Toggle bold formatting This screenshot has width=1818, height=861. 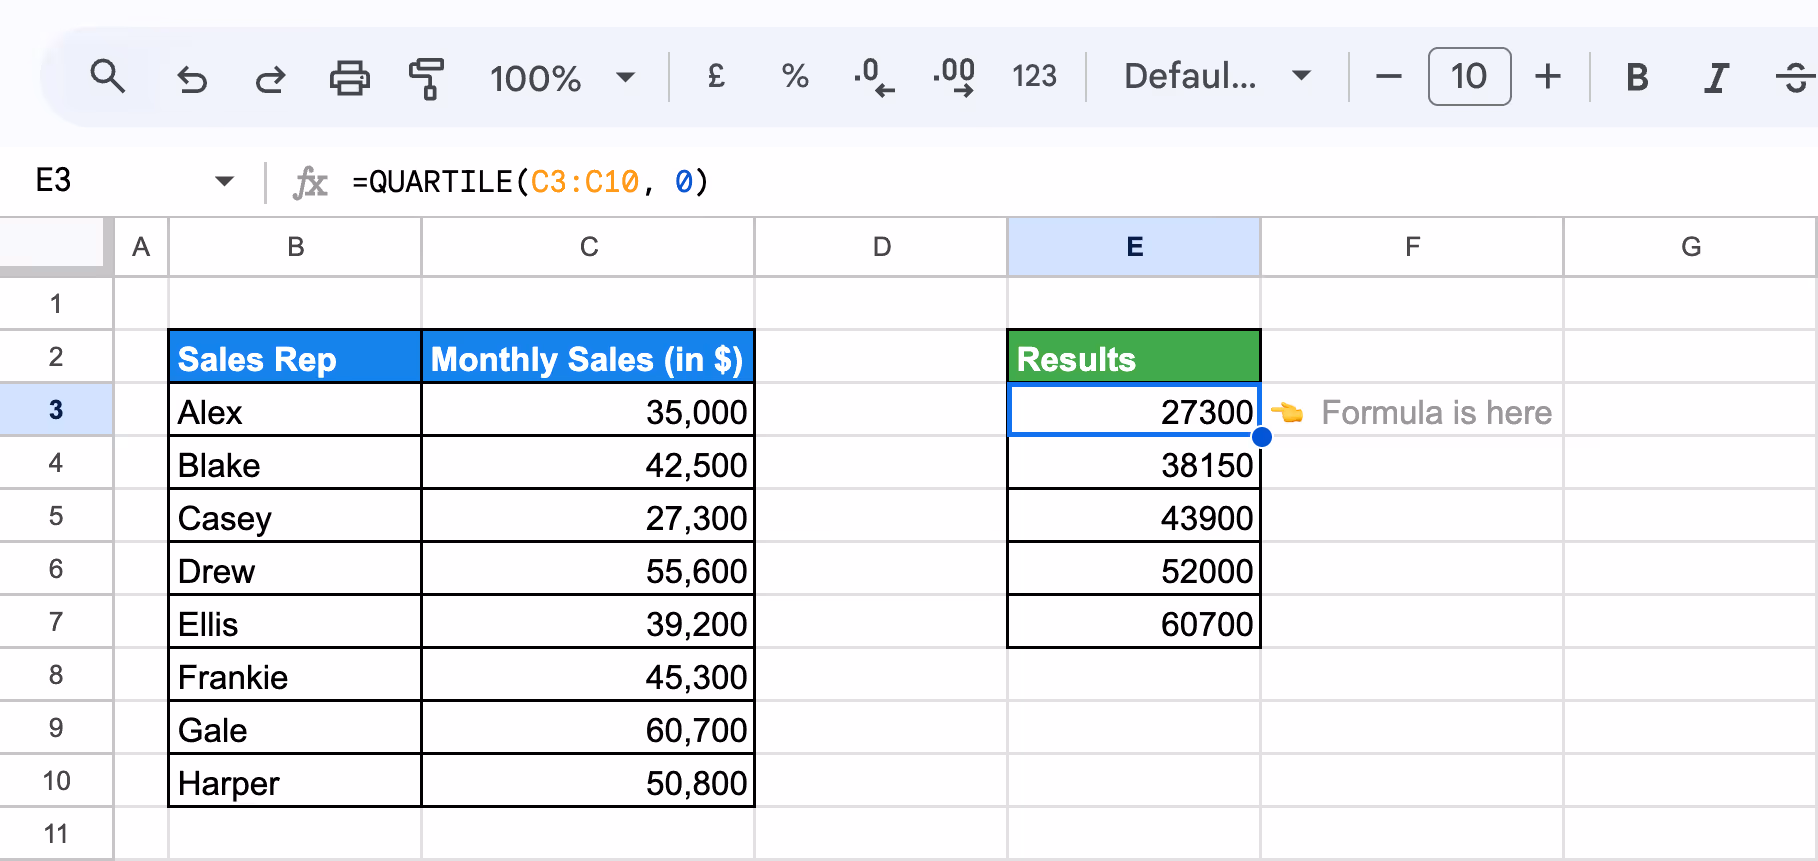point(1637,77)
